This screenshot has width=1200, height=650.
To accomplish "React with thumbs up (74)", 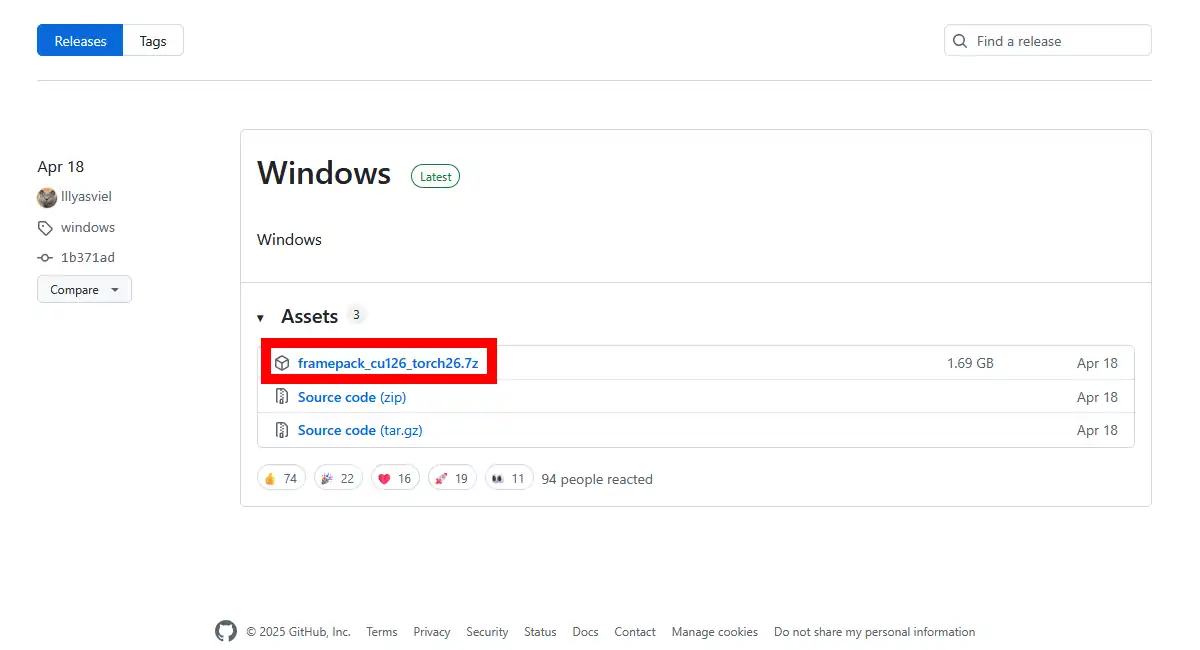I will coord(281,478).
